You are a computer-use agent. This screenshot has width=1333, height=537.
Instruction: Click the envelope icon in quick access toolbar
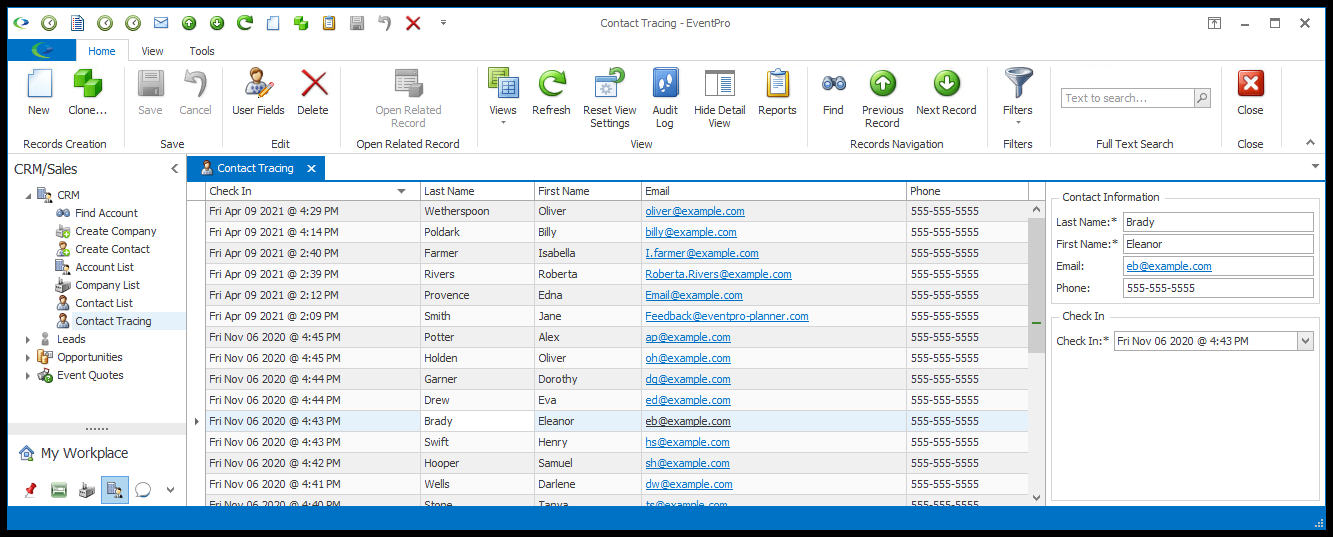click(160, 22)
